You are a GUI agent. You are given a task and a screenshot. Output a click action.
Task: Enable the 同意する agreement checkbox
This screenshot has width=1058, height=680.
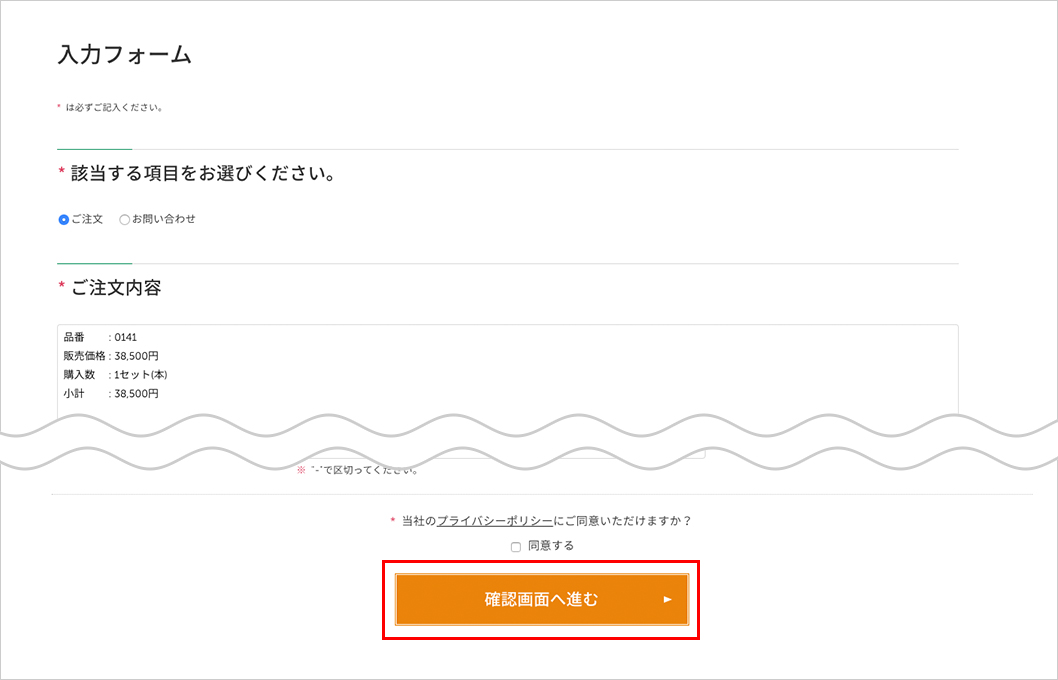[516, 545]
